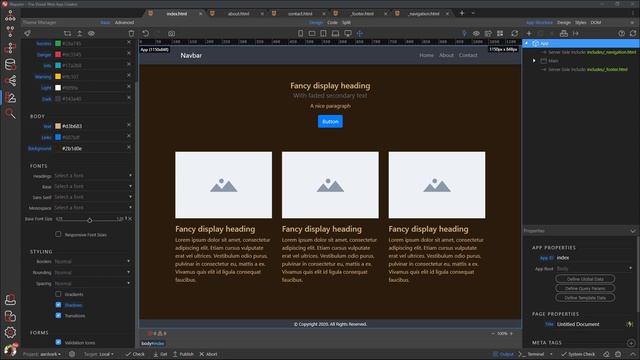This screenshot has height=360, width=640.
Task: Open the DOM tab in the right panel
Action: click(596, 22)
